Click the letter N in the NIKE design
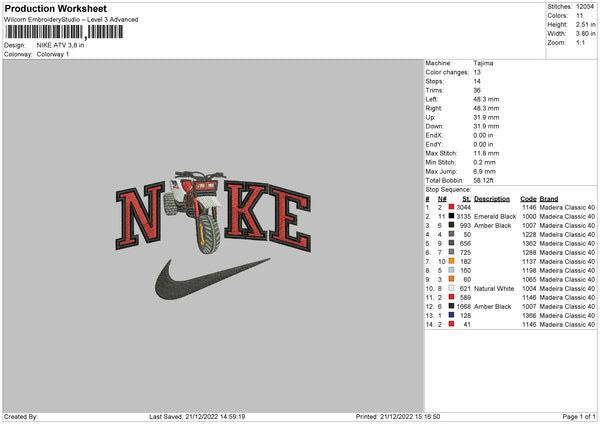 (140, 216)
